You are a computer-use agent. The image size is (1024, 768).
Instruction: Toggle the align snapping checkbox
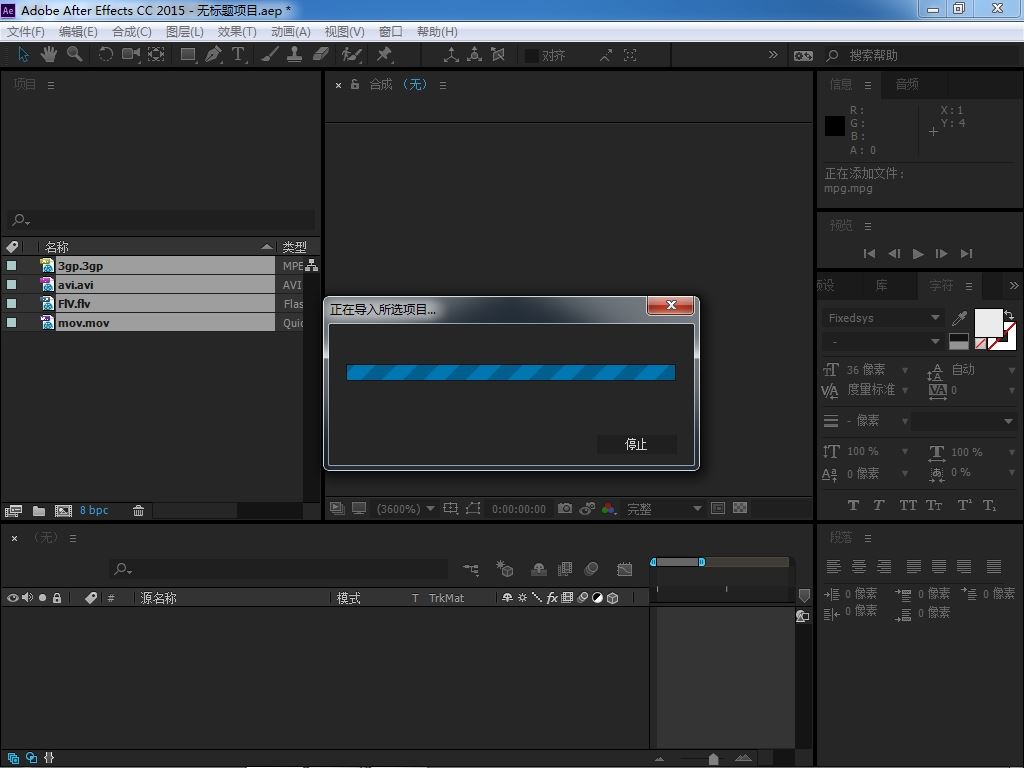click(x=532, y=56)
